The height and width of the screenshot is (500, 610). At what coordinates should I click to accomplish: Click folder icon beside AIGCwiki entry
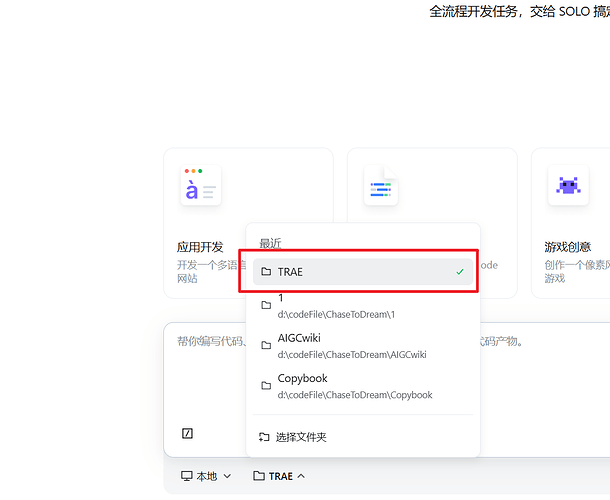266,345
